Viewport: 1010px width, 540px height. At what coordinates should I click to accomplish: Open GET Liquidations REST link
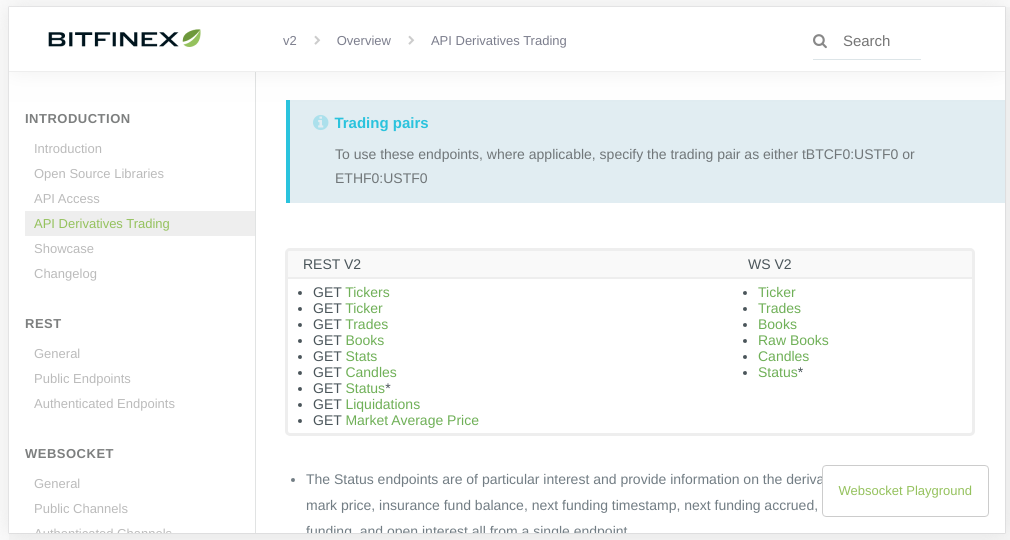(382, 405)
